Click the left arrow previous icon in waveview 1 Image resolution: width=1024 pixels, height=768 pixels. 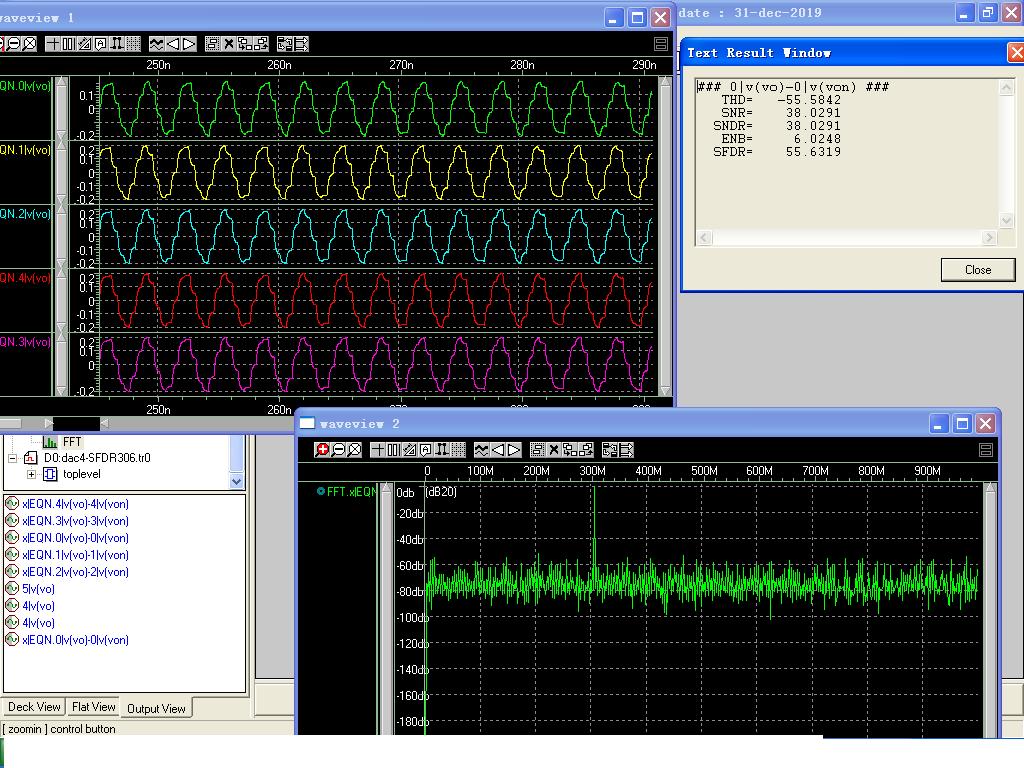172,44
